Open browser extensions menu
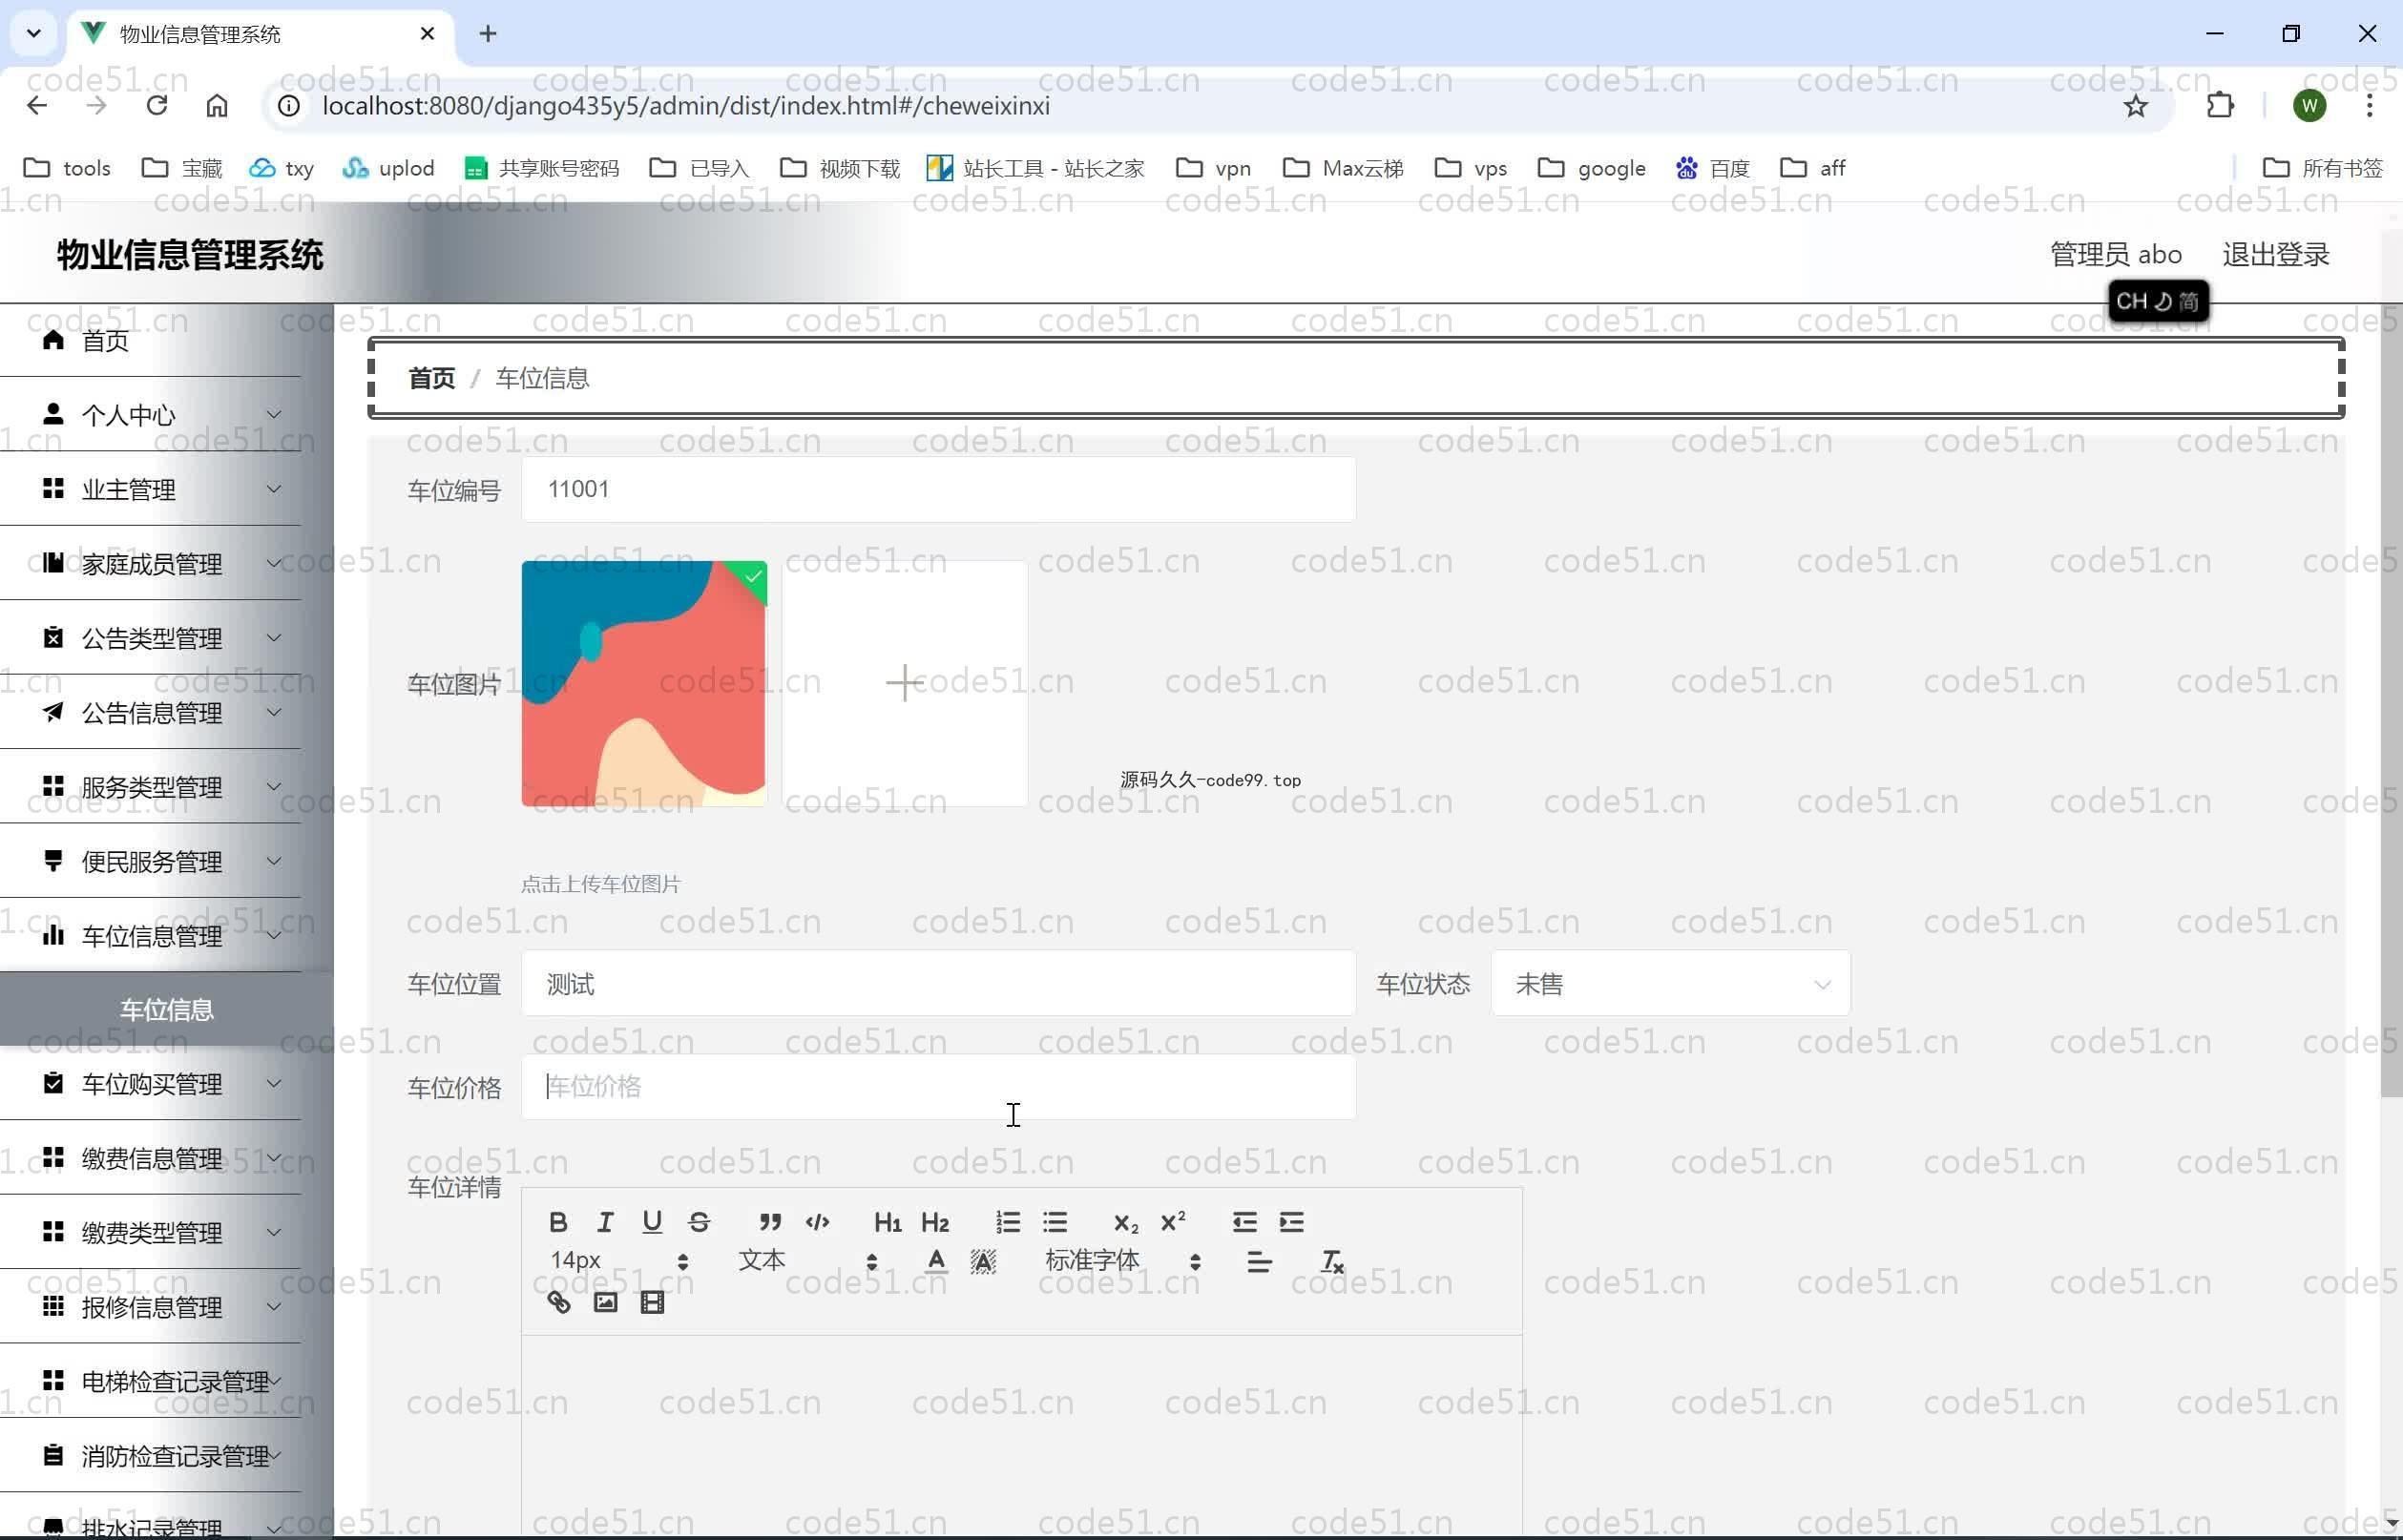Image resolution: width=2403 pixels, height=1540 pixels. [2219, 105]
